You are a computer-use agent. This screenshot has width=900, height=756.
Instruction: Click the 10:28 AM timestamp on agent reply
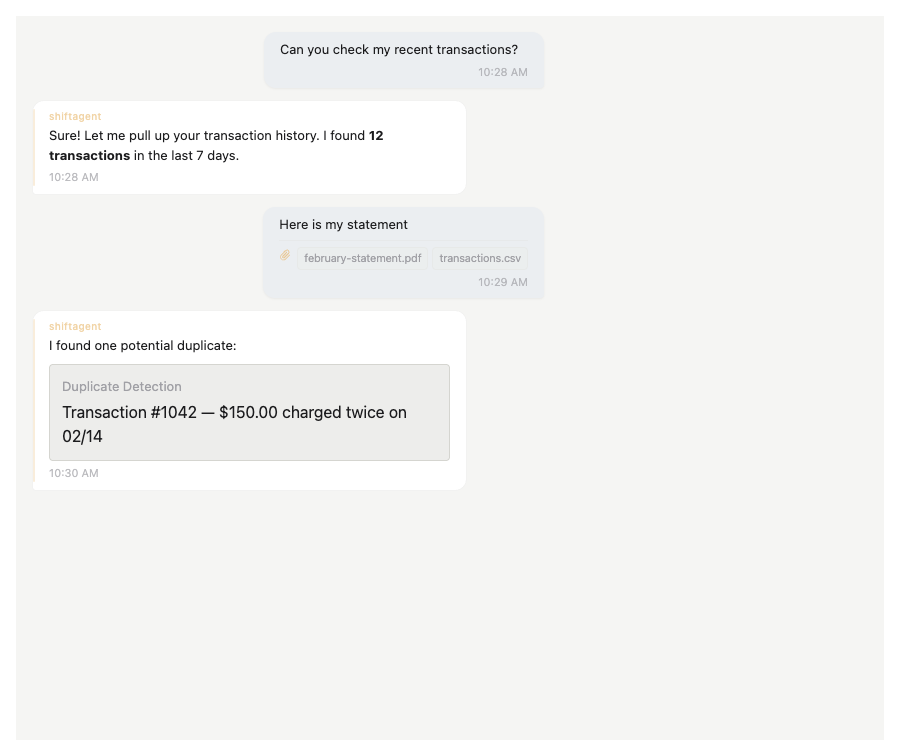[73, 177]
